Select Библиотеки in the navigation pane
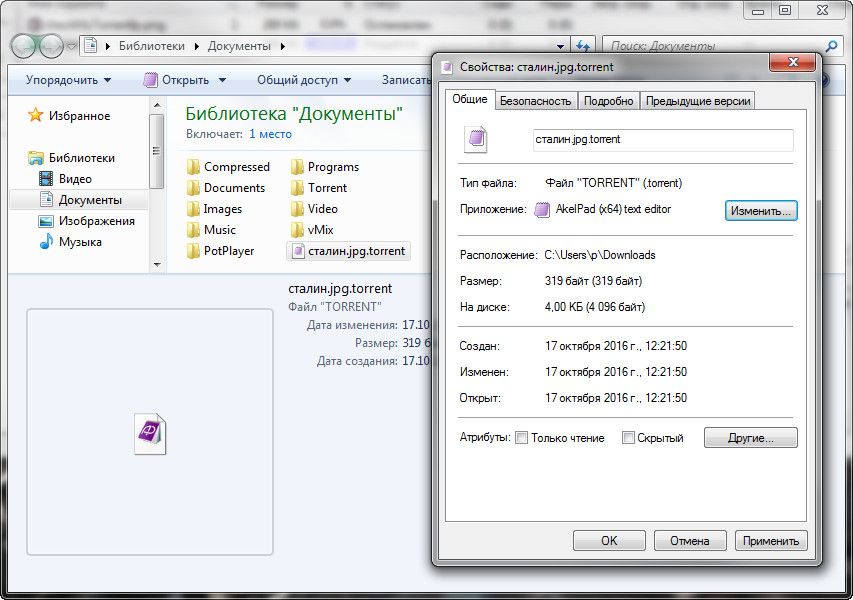Screen dimensions: 853x600 82,158
